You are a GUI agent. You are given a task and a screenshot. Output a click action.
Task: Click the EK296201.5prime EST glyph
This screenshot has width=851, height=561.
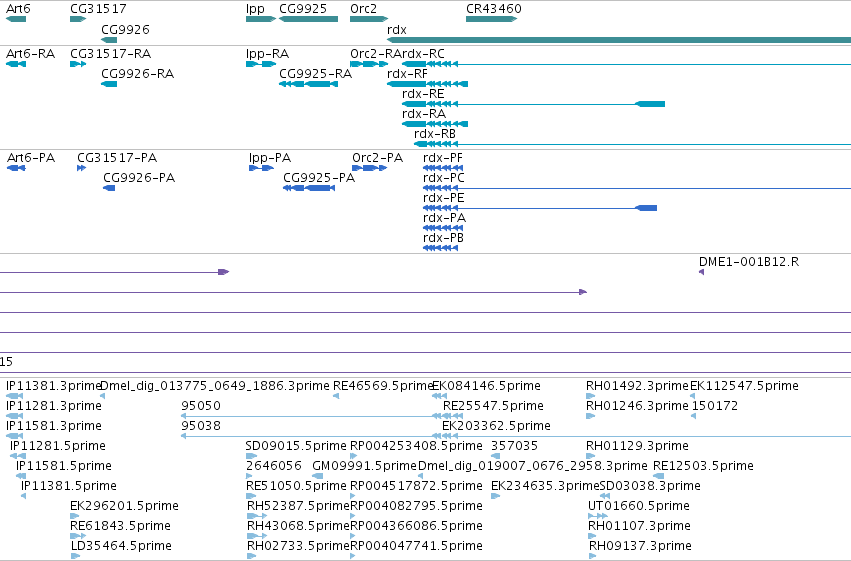point(74,516)
